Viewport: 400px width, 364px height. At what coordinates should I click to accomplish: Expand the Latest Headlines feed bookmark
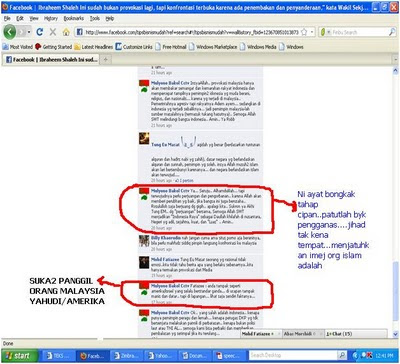(x=94, y=47)
